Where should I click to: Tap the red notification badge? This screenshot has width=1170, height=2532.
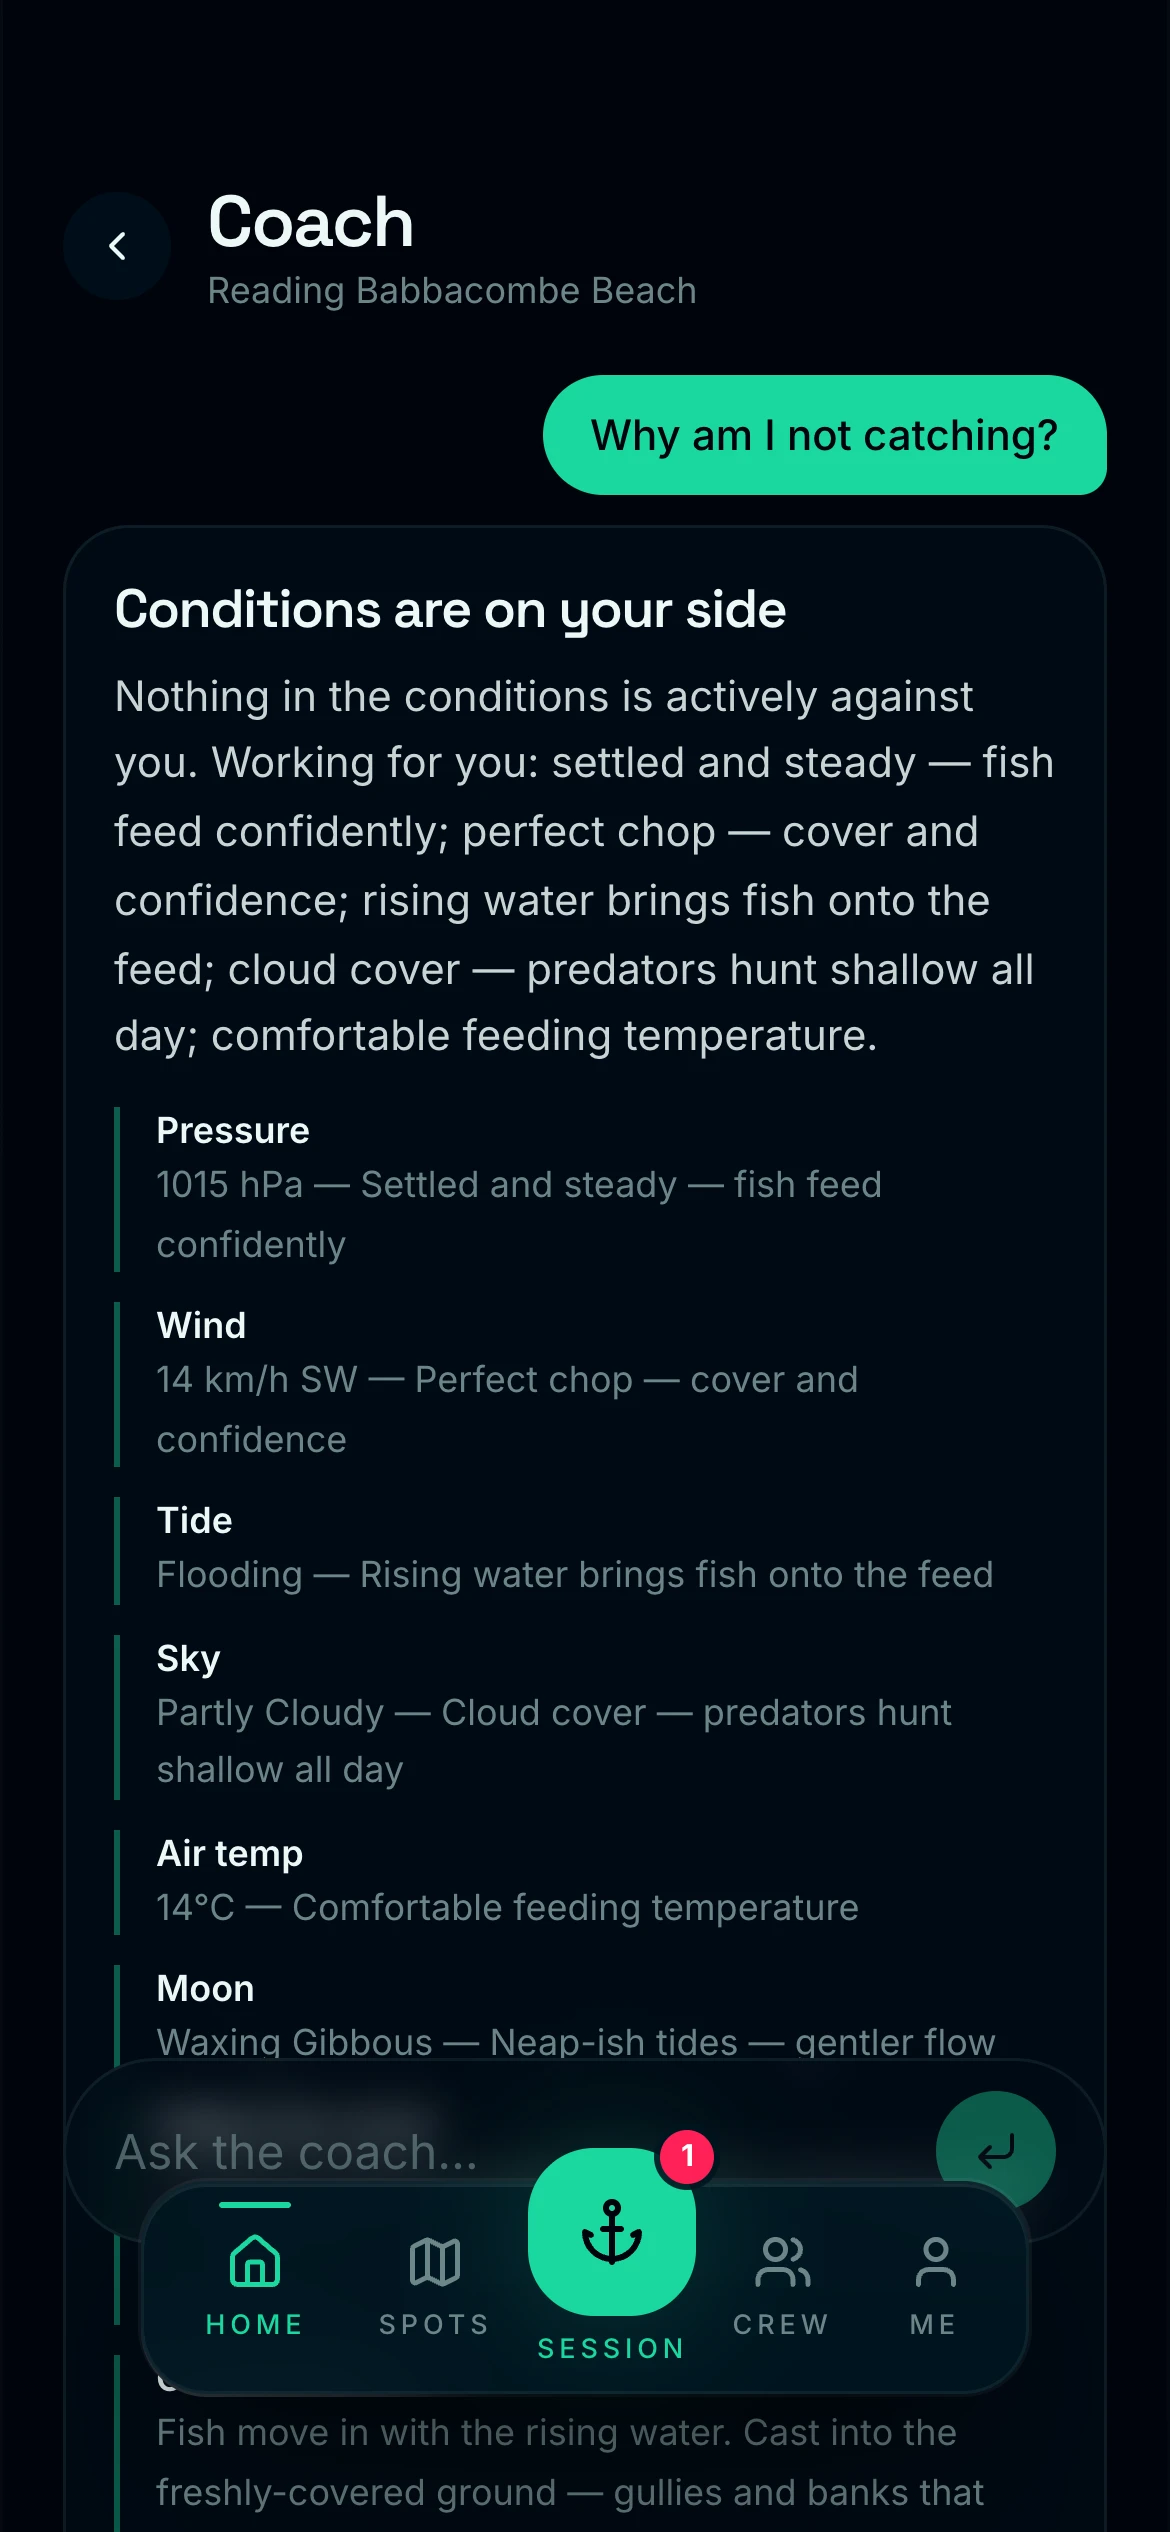[x=687, y=2156]
